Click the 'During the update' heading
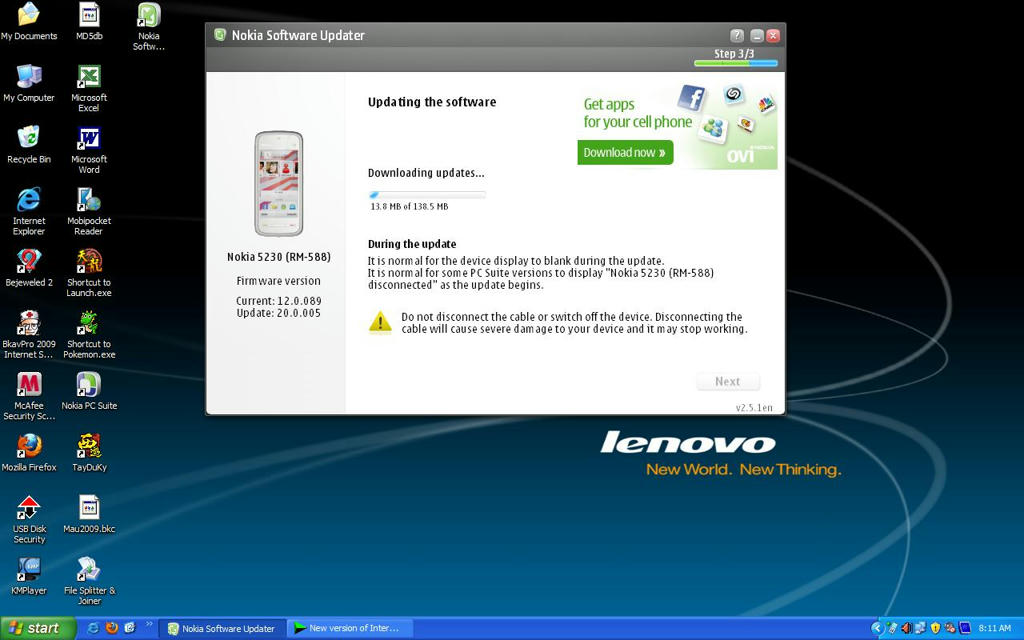This screenshot has width=1024, height=640. click(412, 244)
